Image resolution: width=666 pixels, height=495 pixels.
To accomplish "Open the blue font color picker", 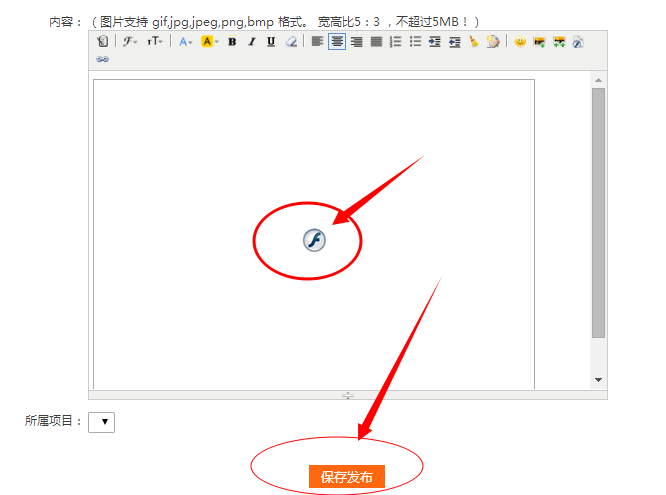I will (186, 42).
